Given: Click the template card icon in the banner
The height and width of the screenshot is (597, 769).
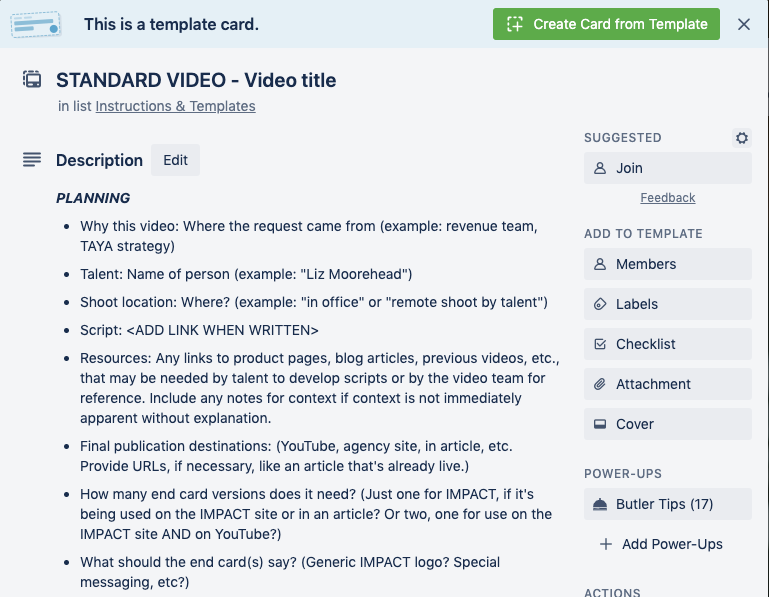Looking at the screenshot, I should point(36,24).
